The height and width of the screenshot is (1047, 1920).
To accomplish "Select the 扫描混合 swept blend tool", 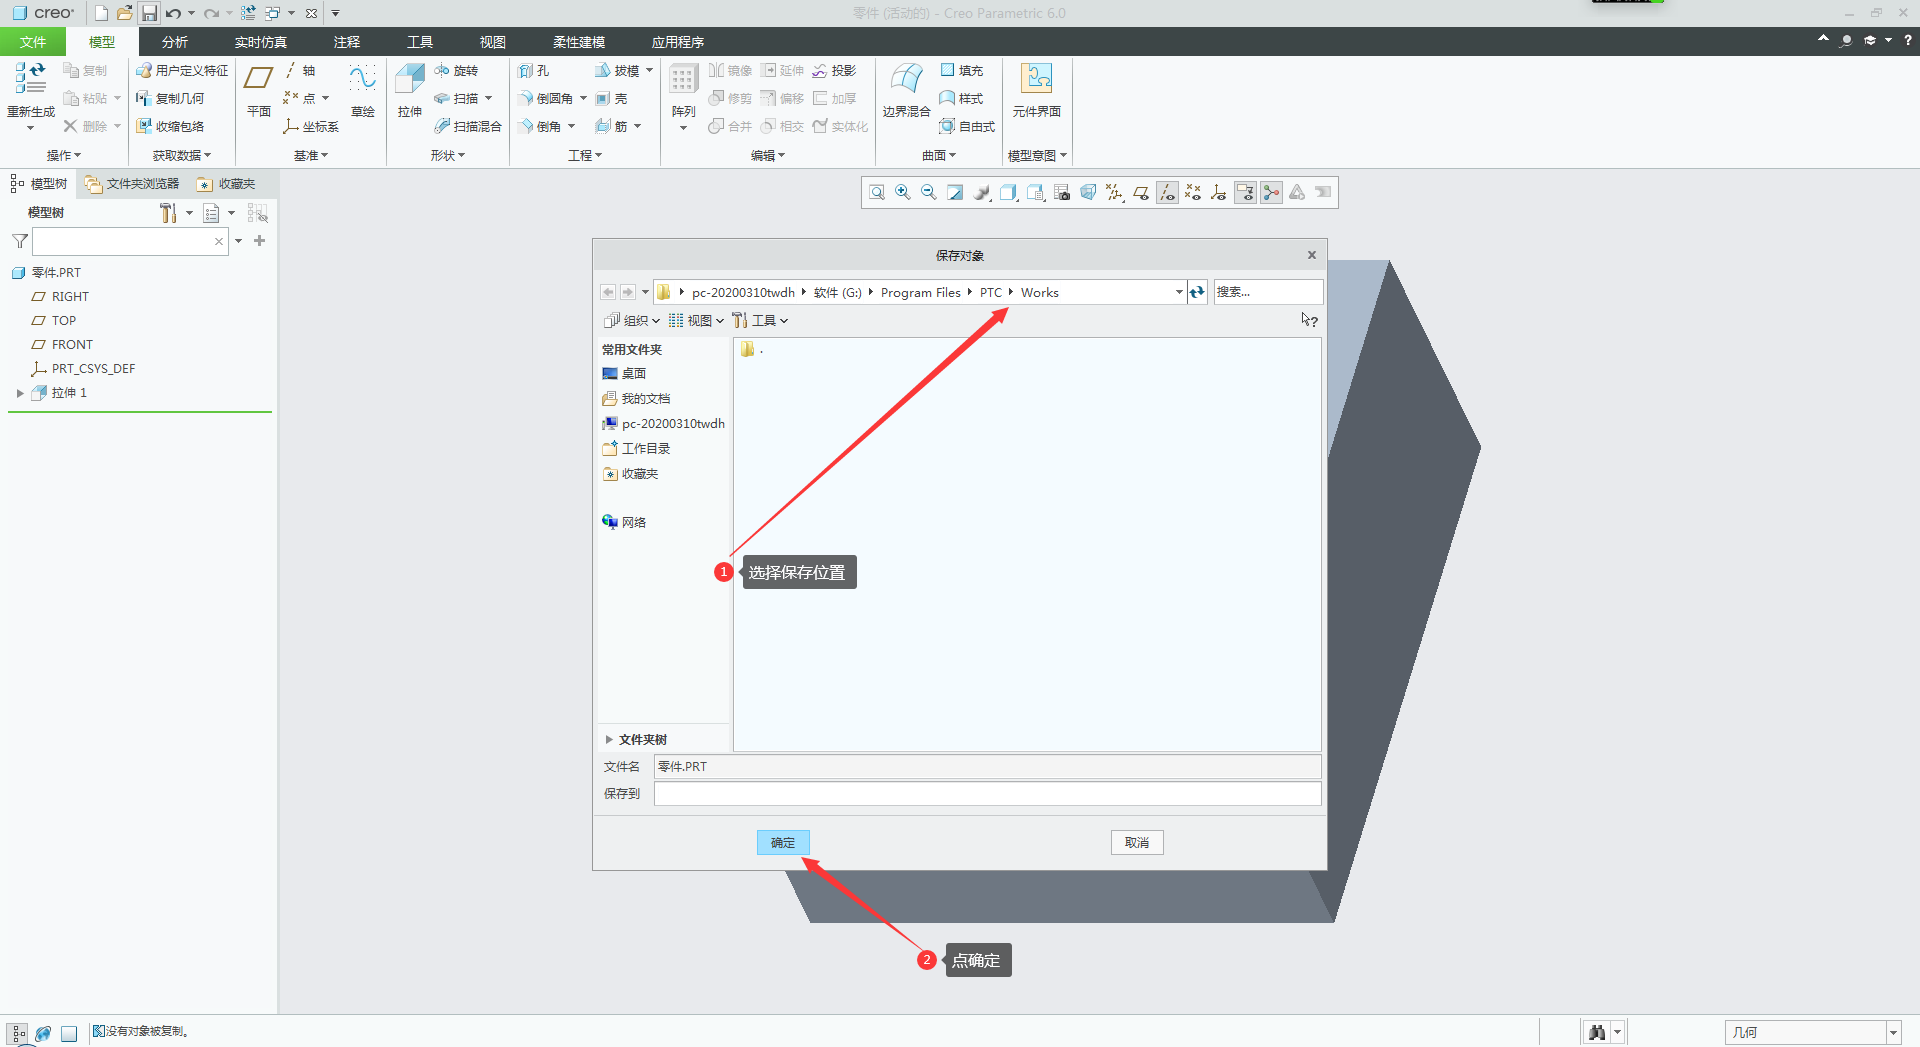I will coord(467,127).
